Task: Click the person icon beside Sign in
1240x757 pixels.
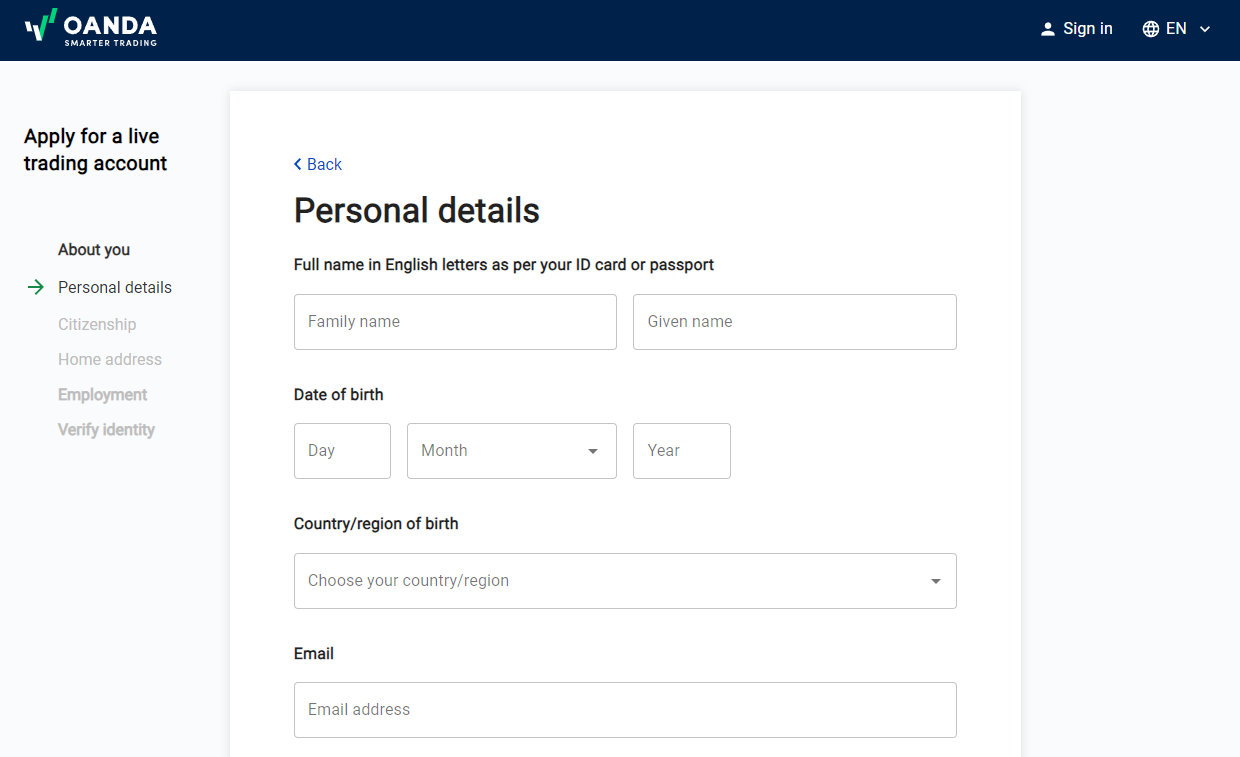Action: [x=1048, y=29]
